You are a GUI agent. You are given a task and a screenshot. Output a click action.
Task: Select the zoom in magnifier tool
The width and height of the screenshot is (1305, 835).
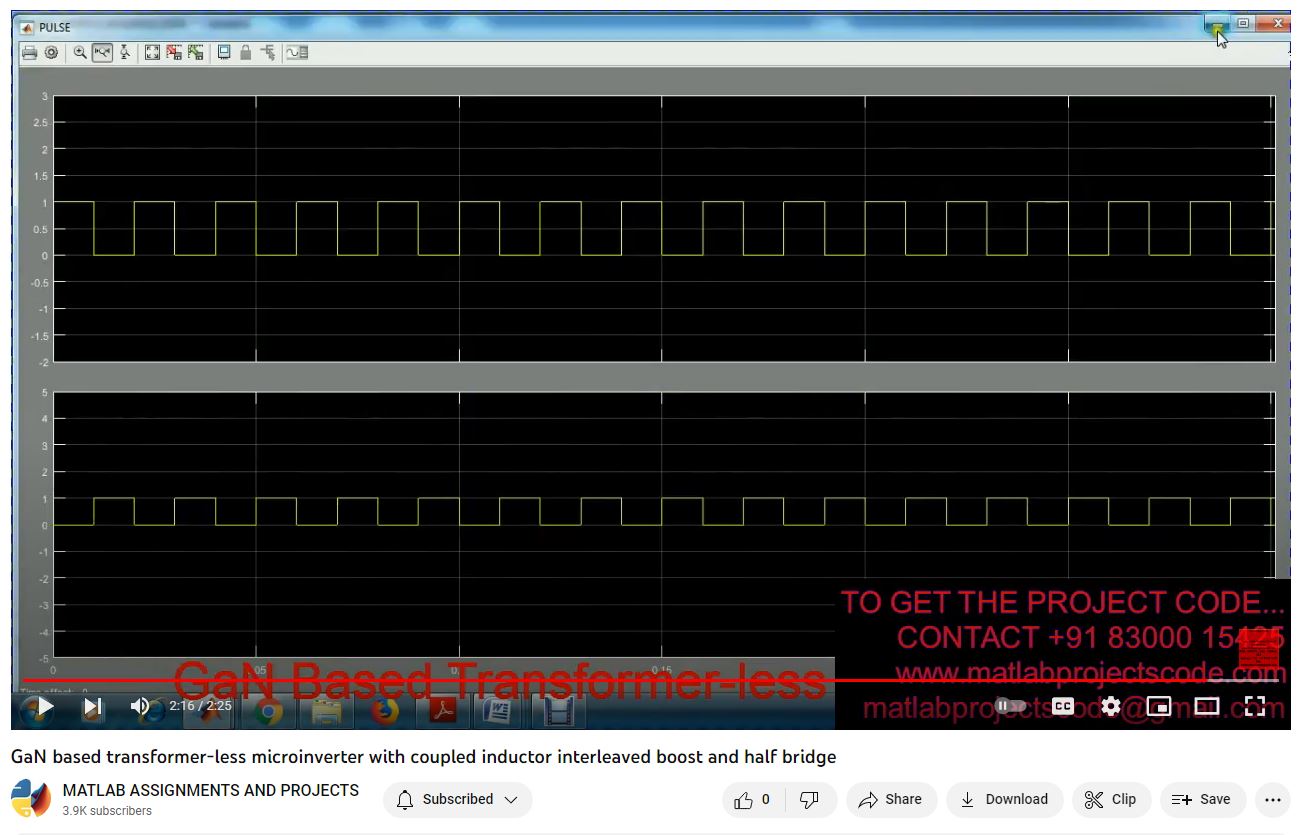coord(80,52)
